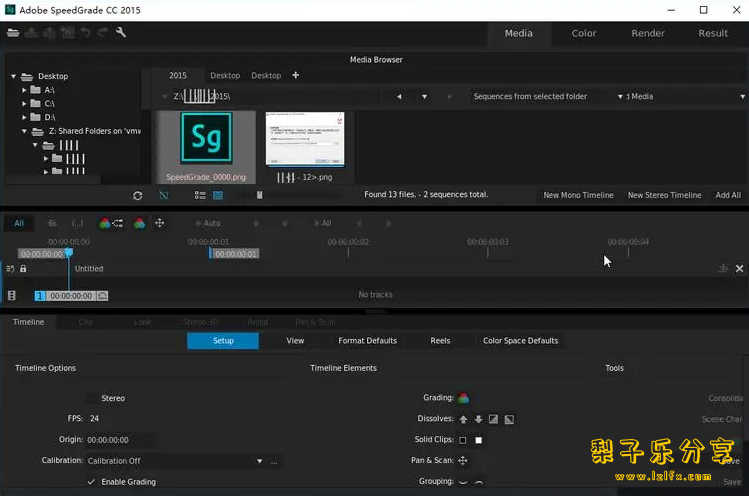749x496 pixels.
Task: Add new media browser tab with plus
Action: pyautogui.click(x=296, y=75)
